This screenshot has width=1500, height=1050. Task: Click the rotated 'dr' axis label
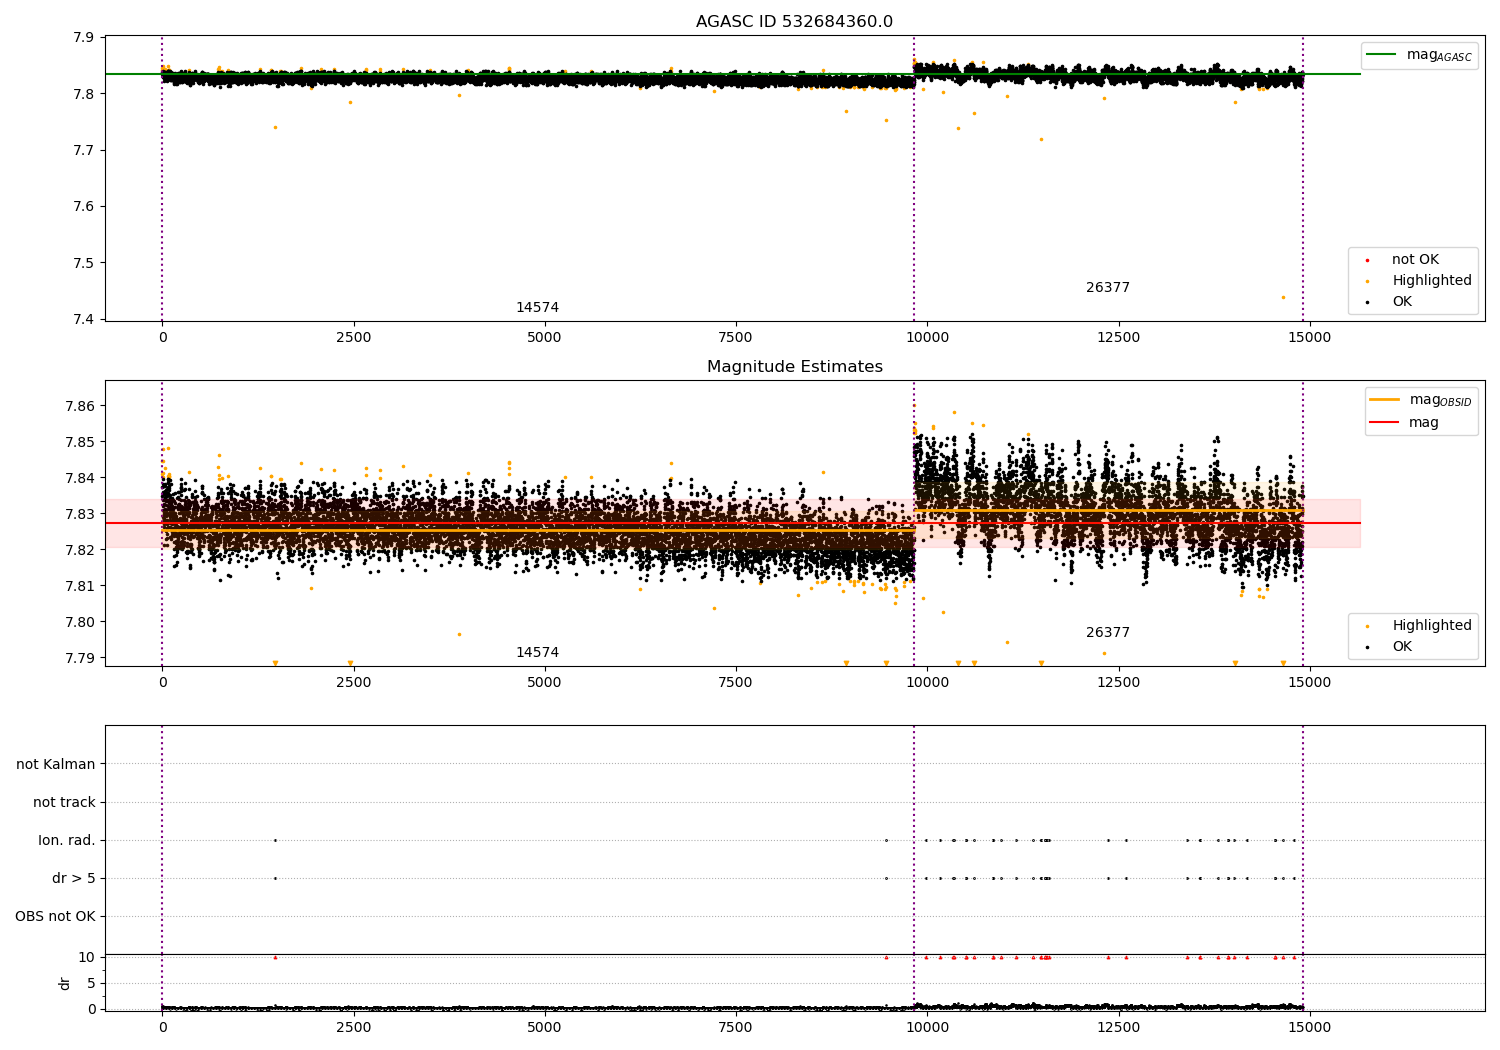pyautogui.click(x=65, y=983)
